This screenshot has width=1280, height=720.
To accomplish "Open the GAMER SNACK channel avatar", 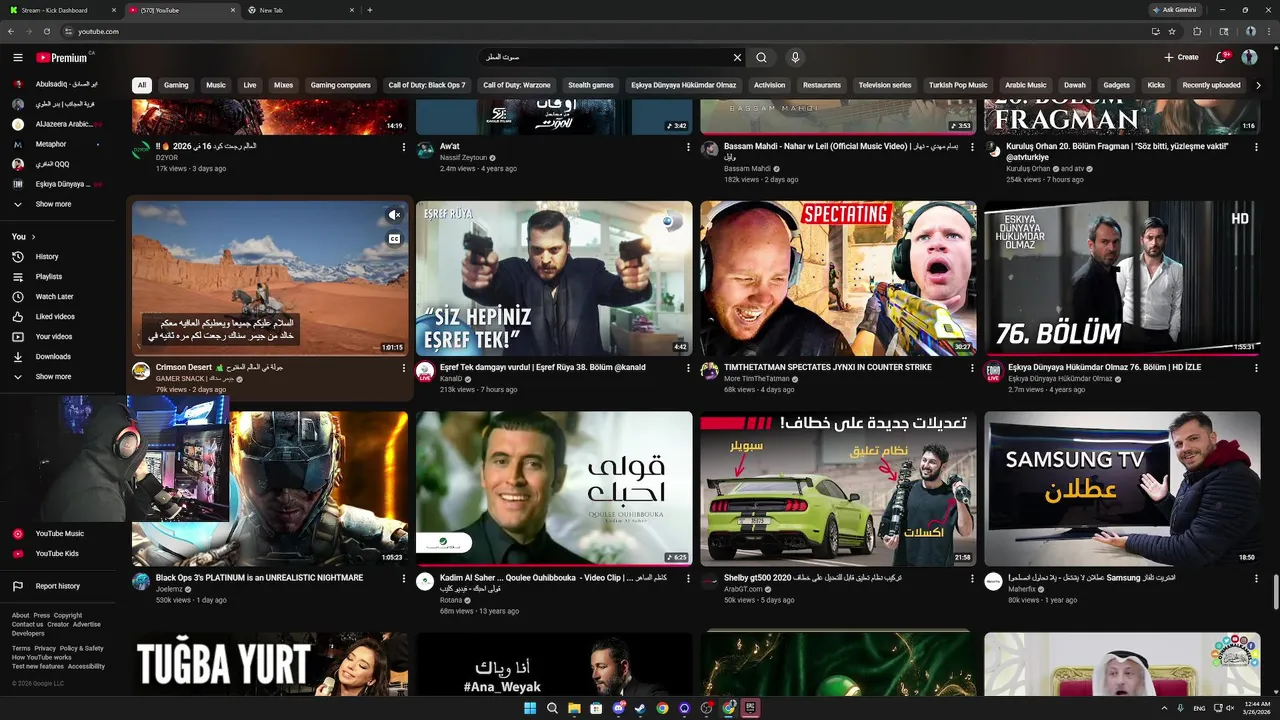I will pos(141,371).
